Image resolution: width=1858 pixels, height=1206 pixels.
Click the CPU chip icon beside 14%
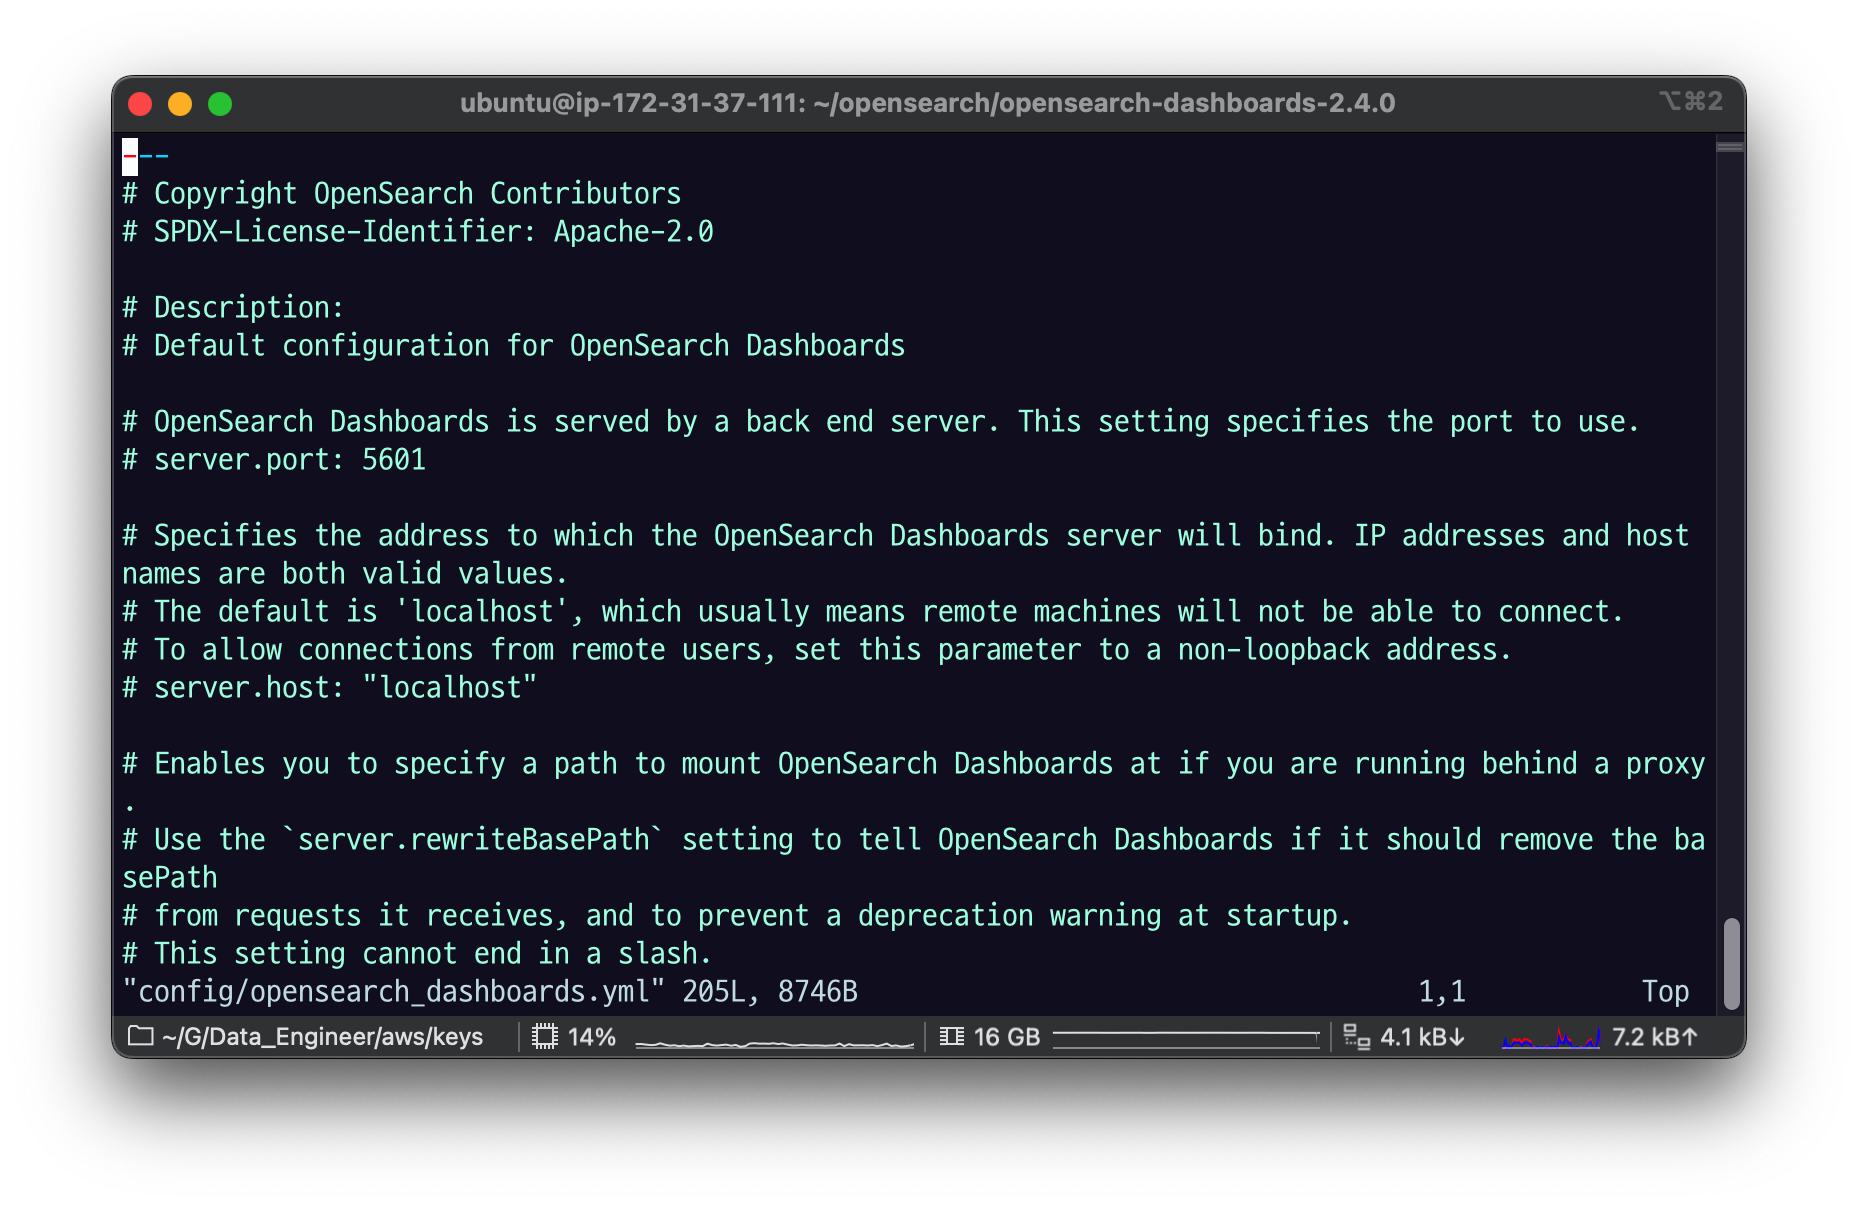coord(545,1036)
